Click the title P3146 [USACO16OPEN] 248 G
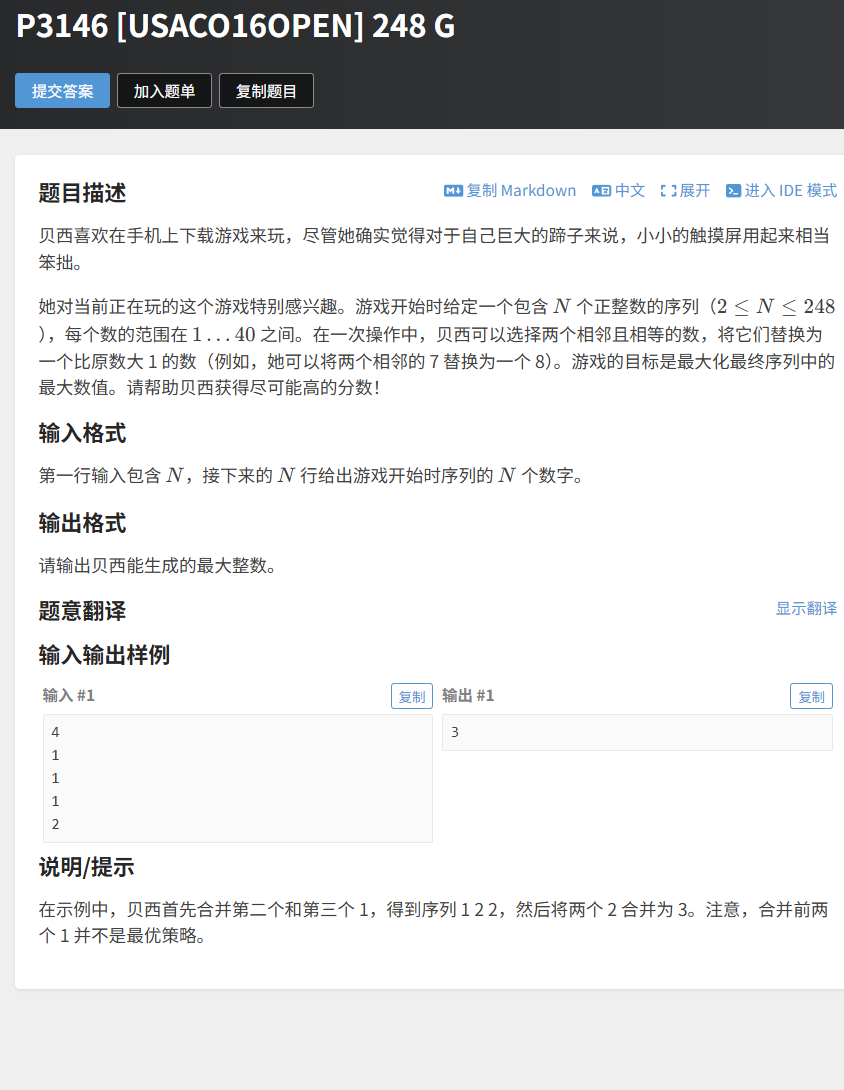Screen dimensions: 844x1090 click(236, 26)
